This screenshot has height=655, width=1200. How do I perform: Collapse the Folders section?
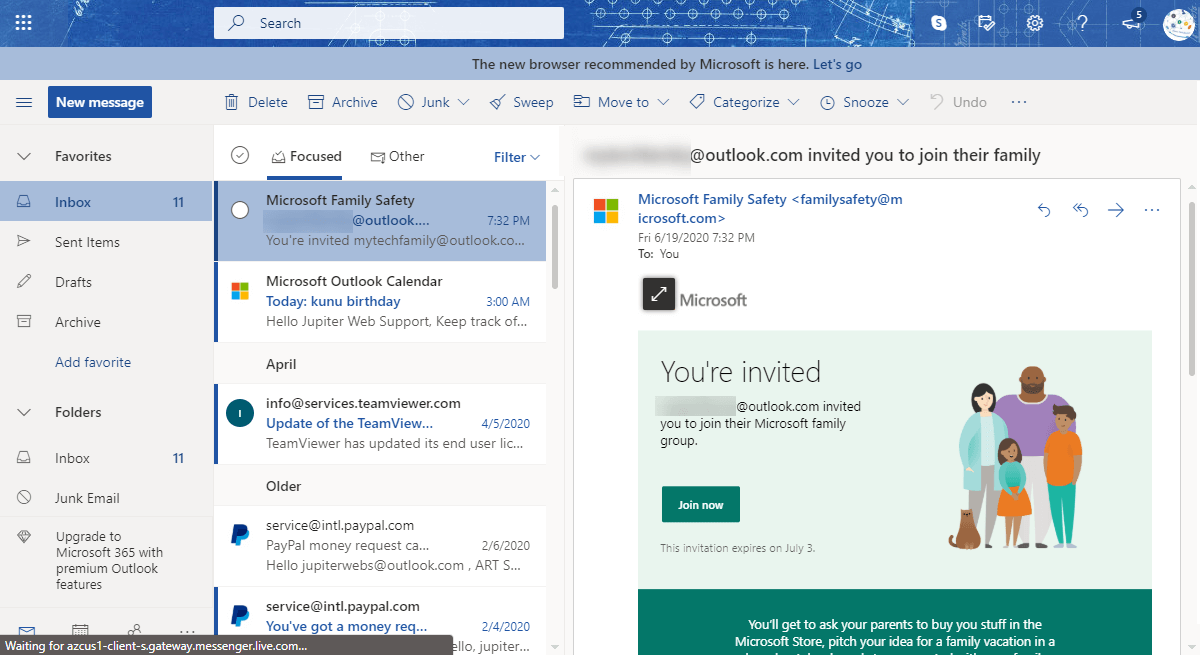click(x=25, y=412)
